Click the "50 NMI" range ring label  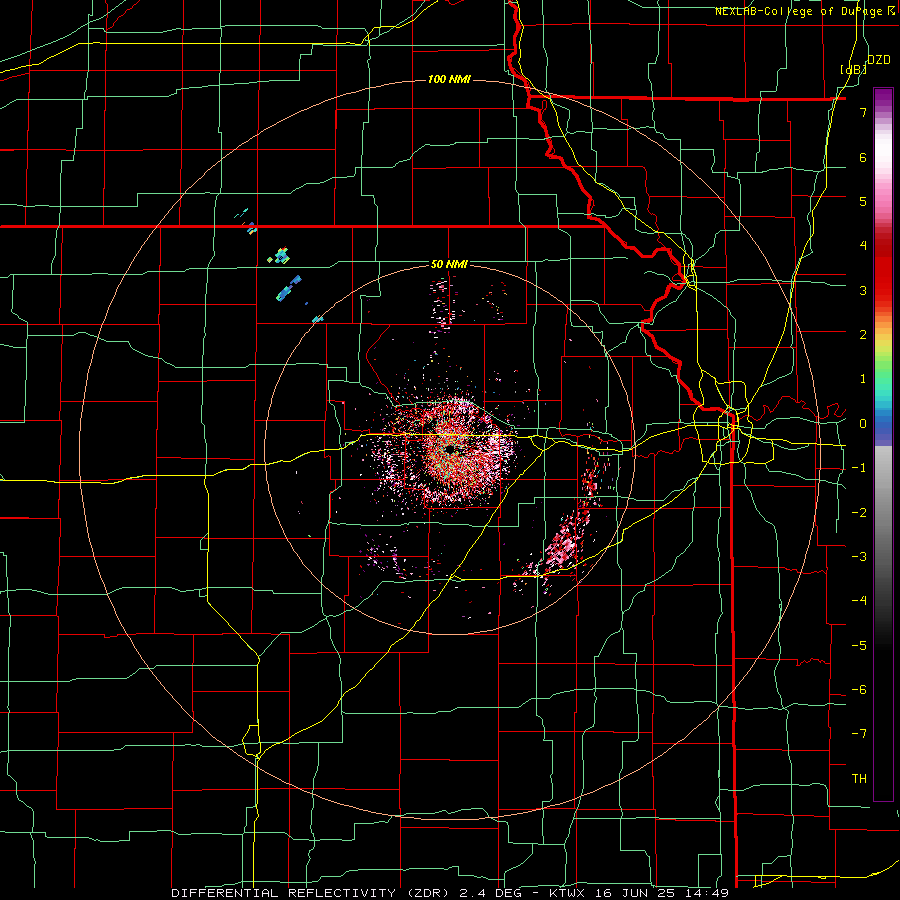coord(449,264)
